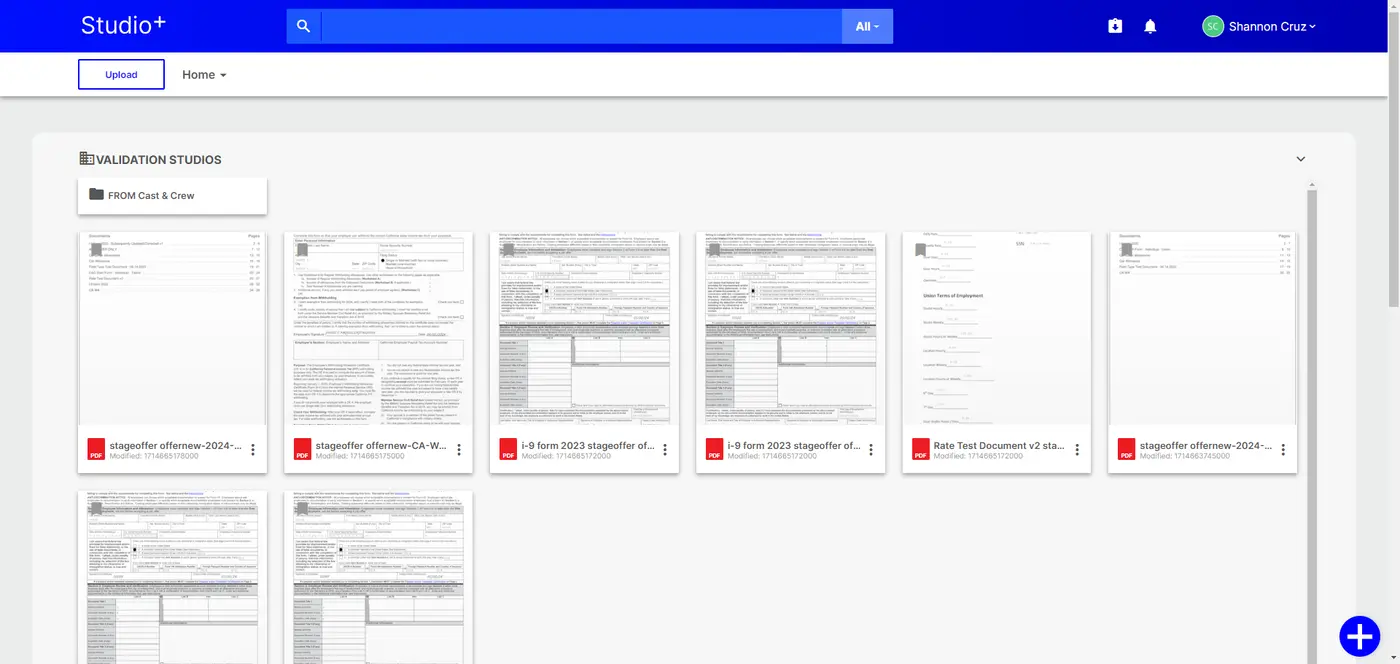The width and height of the screenshot is (1400, 664).
Task: Open more options for Rate Test Document v2
Action: point(1077,450)
